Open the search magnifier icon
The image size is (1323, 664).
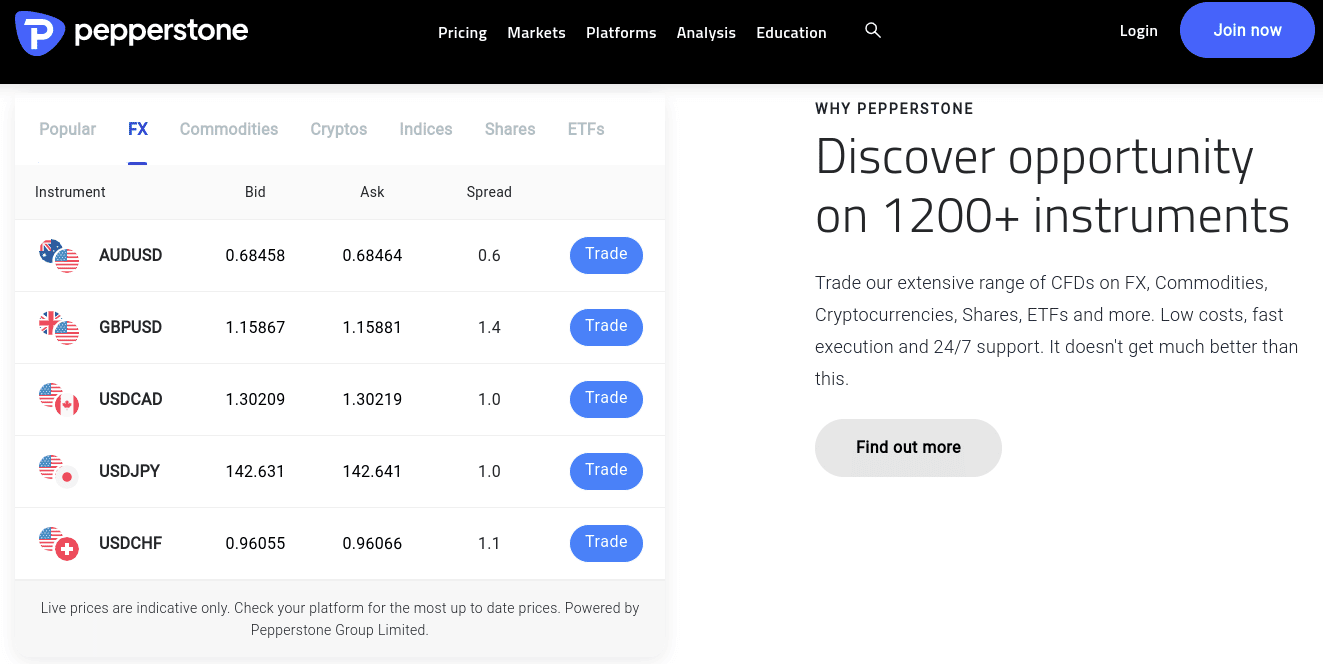(873, 31)
